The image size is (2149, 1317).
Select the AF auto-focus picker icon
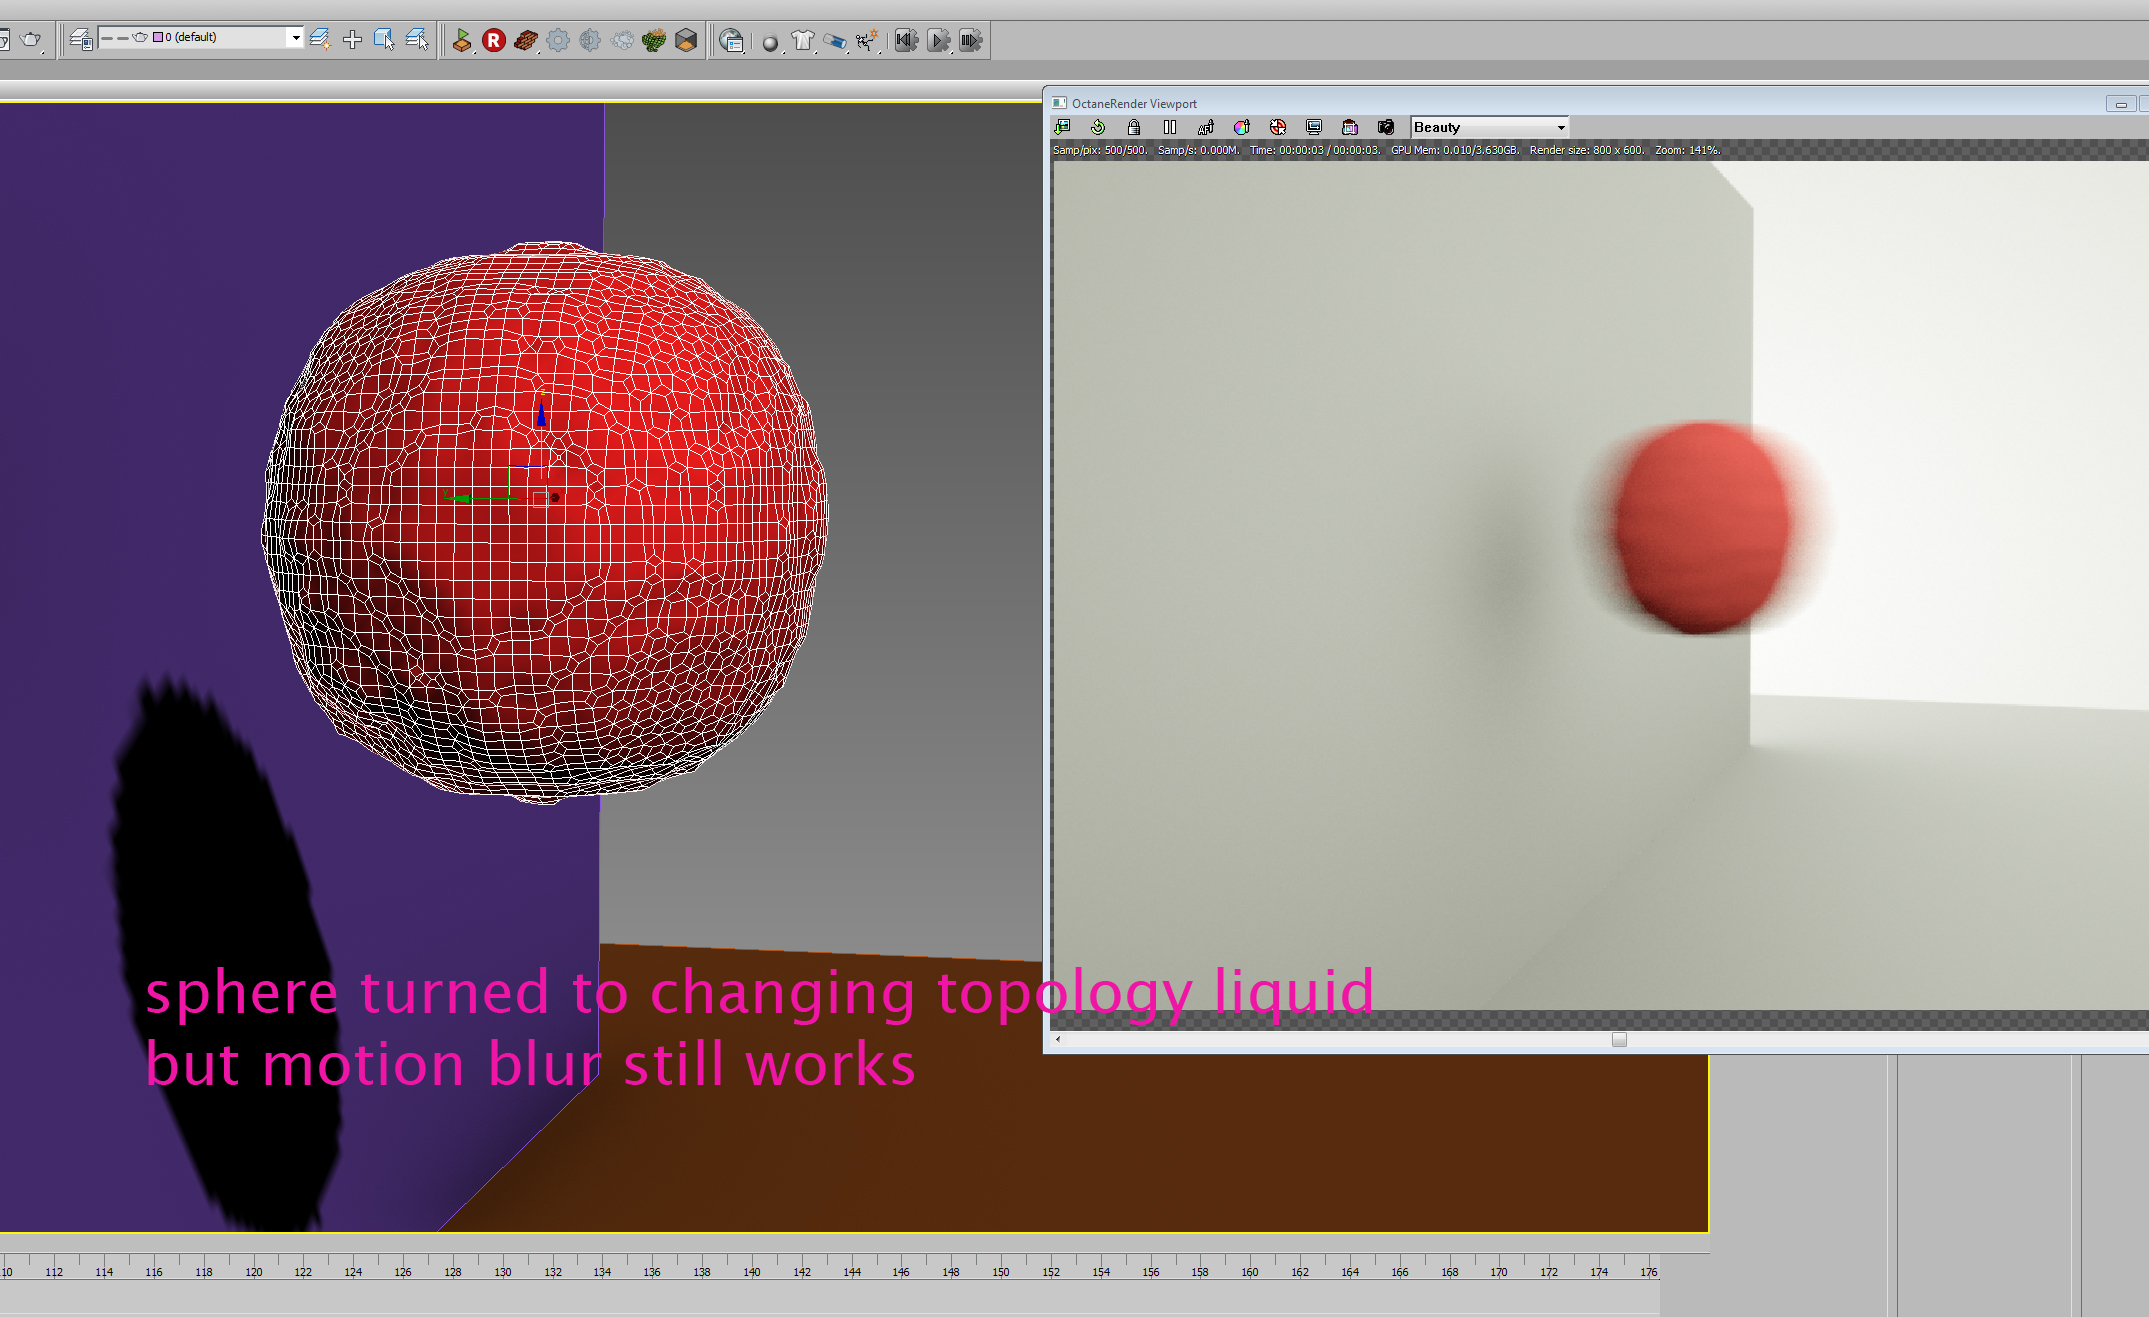pos(1205,127)
